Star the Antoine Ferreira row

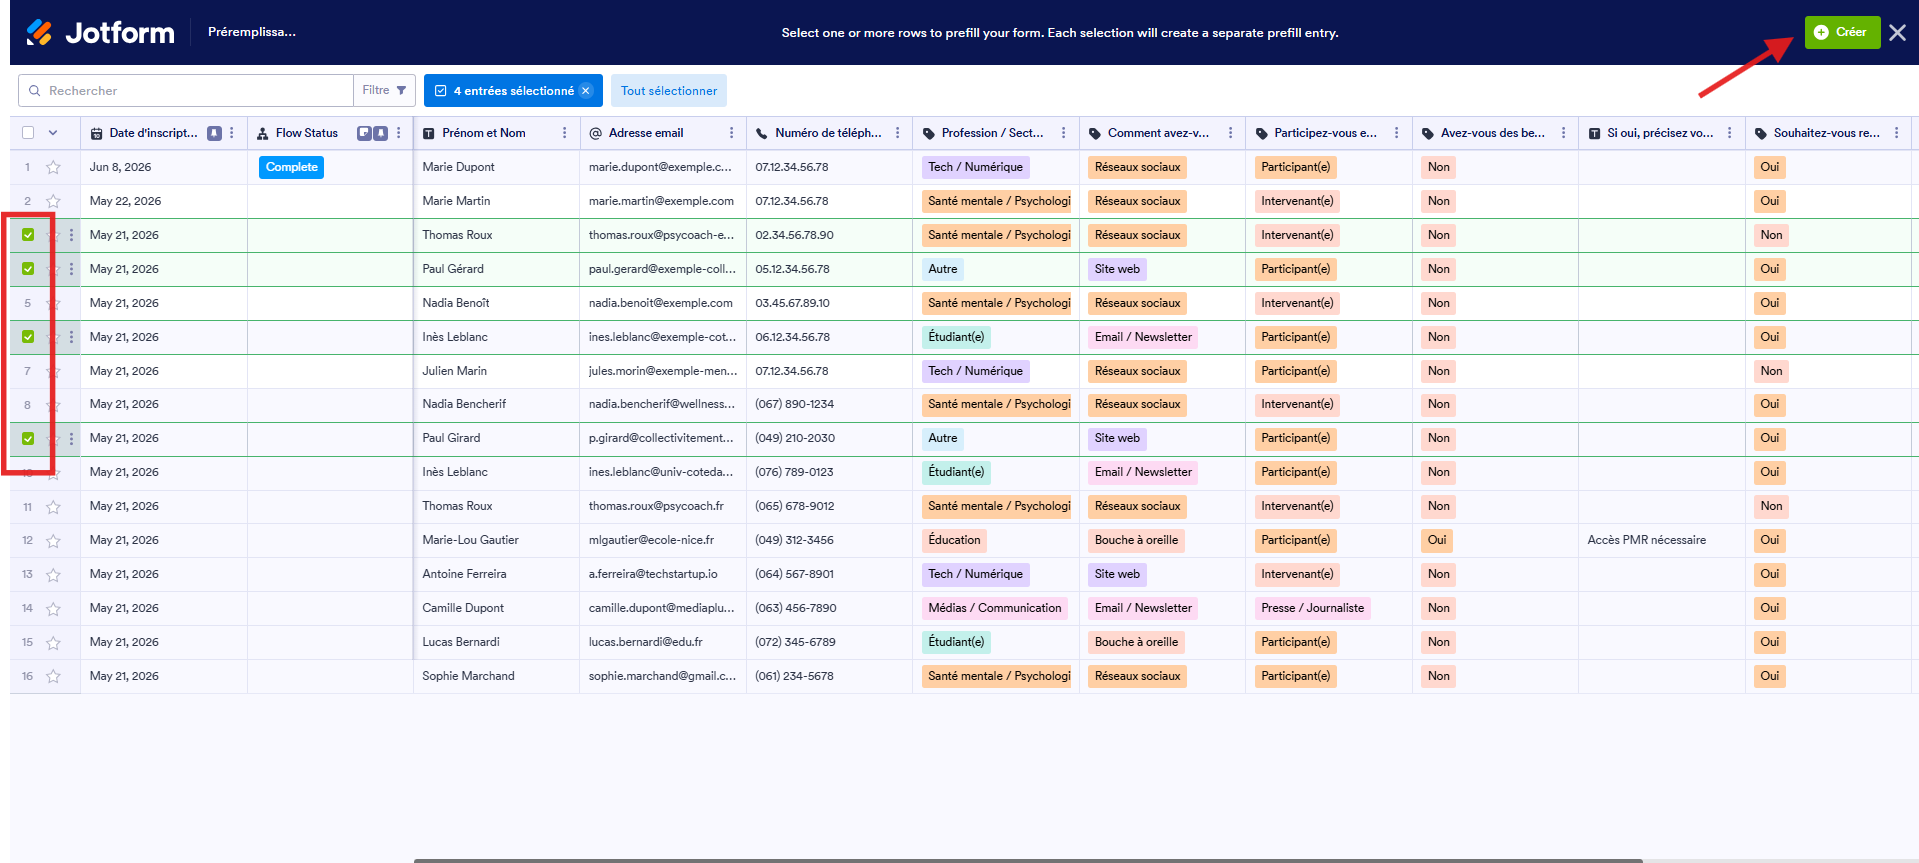[54, 575]
